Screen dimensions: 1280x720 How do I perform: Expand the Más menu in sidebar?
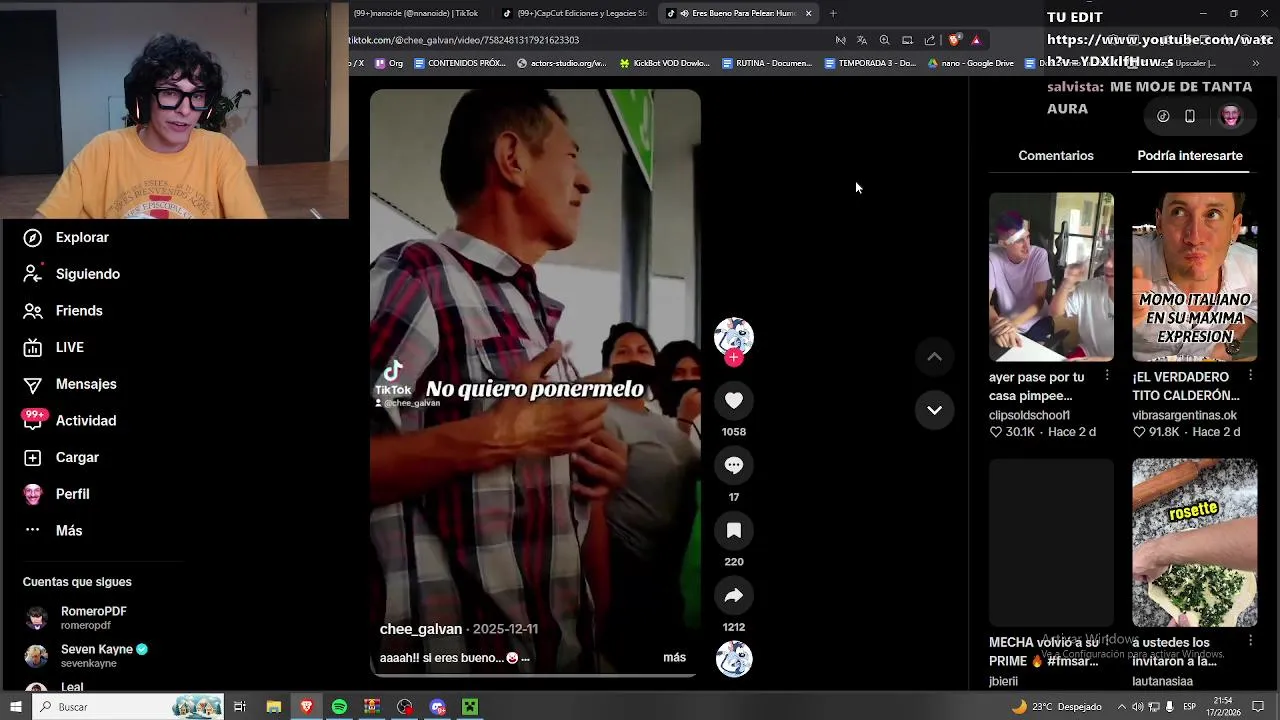click(x=53, y=531)
